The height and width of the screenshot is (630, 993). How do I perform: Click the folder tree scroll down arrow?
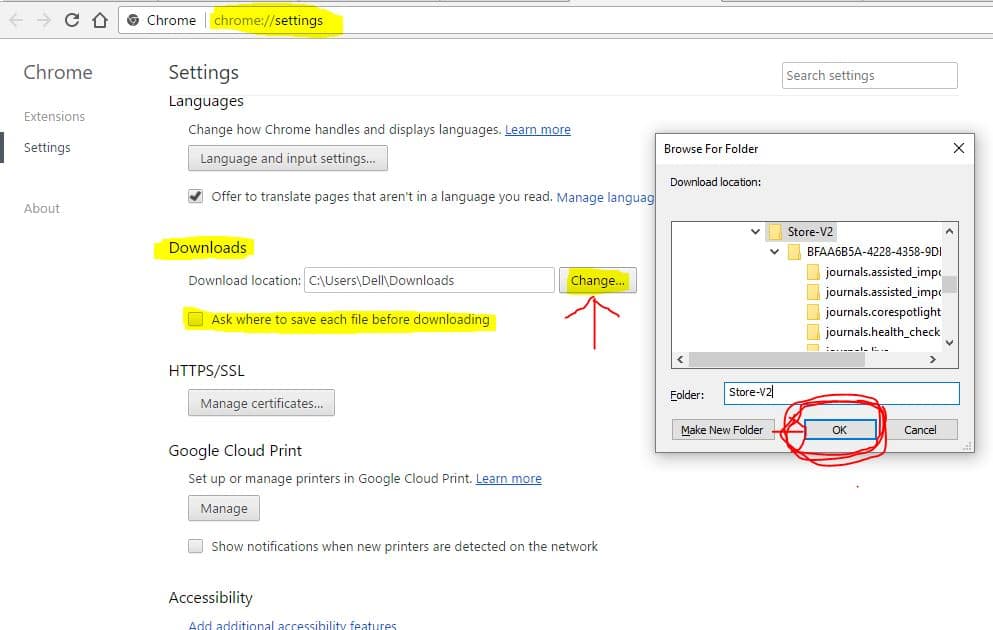point(949,343)
